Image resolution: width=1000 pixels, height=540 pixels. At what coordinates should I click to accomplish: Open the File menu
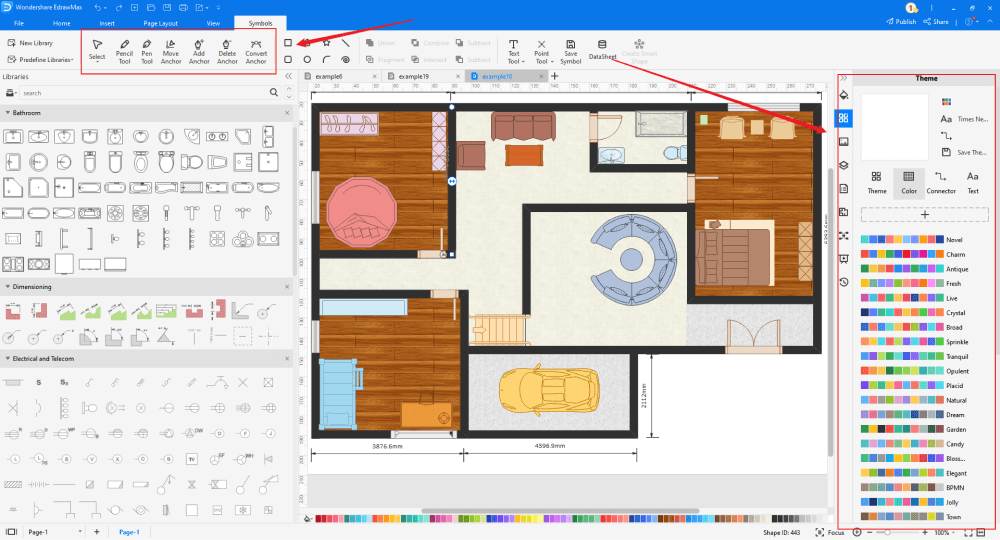click(x=18, y=23)
